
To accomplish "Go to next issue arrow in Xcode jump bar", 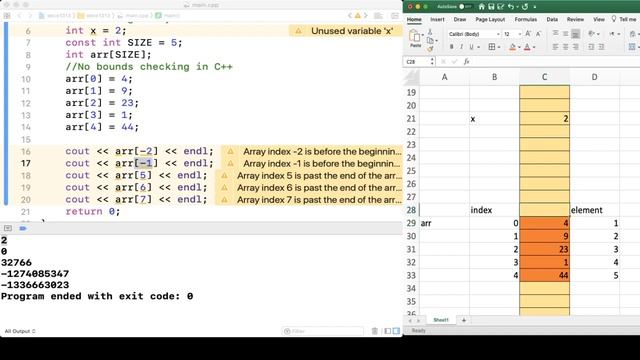I will (x=366, y=16).
